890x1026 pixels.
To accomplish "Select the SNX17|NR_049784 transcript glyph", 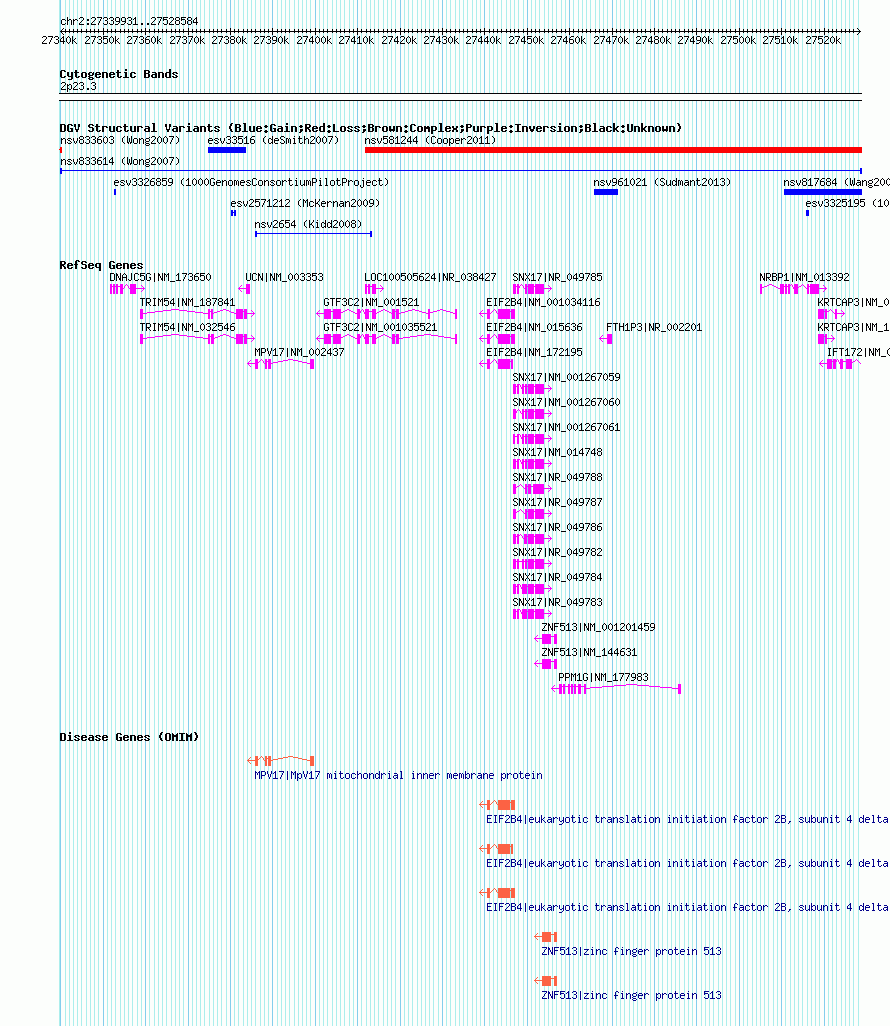I will click(x=532, y=589).
